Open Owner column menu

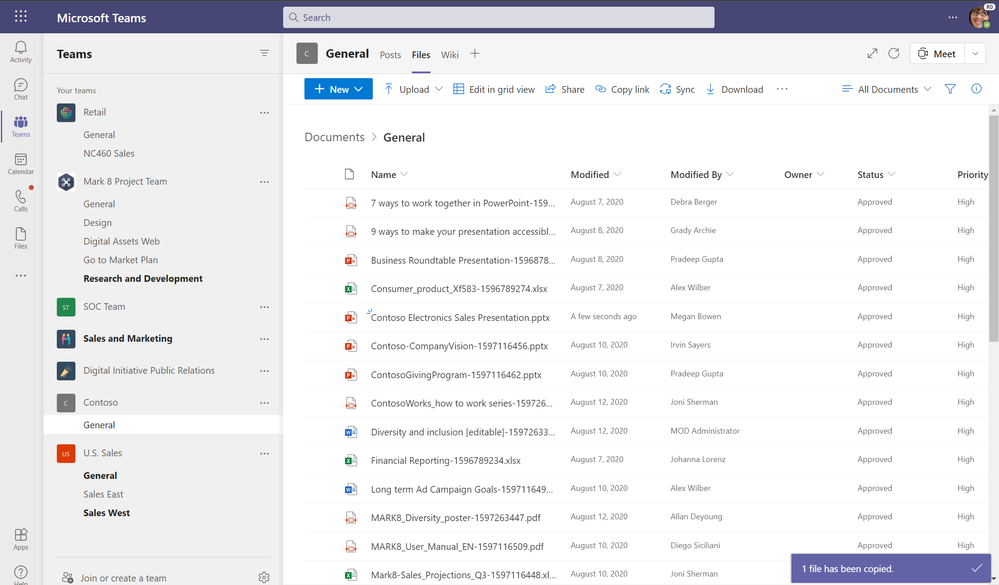pyautogui.click(x=804, y=175)
